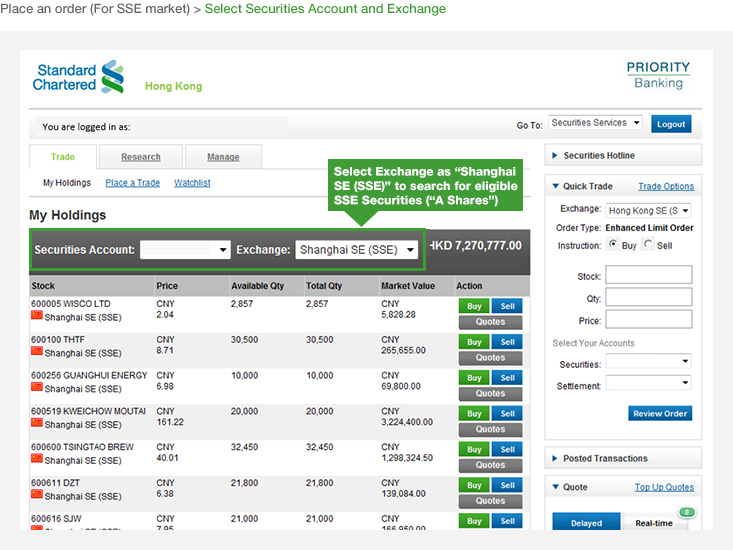Click the stock name 600519 KWEICHOW MOUTAI
Screen dimensions: 733x550
(x=88, y=411)
